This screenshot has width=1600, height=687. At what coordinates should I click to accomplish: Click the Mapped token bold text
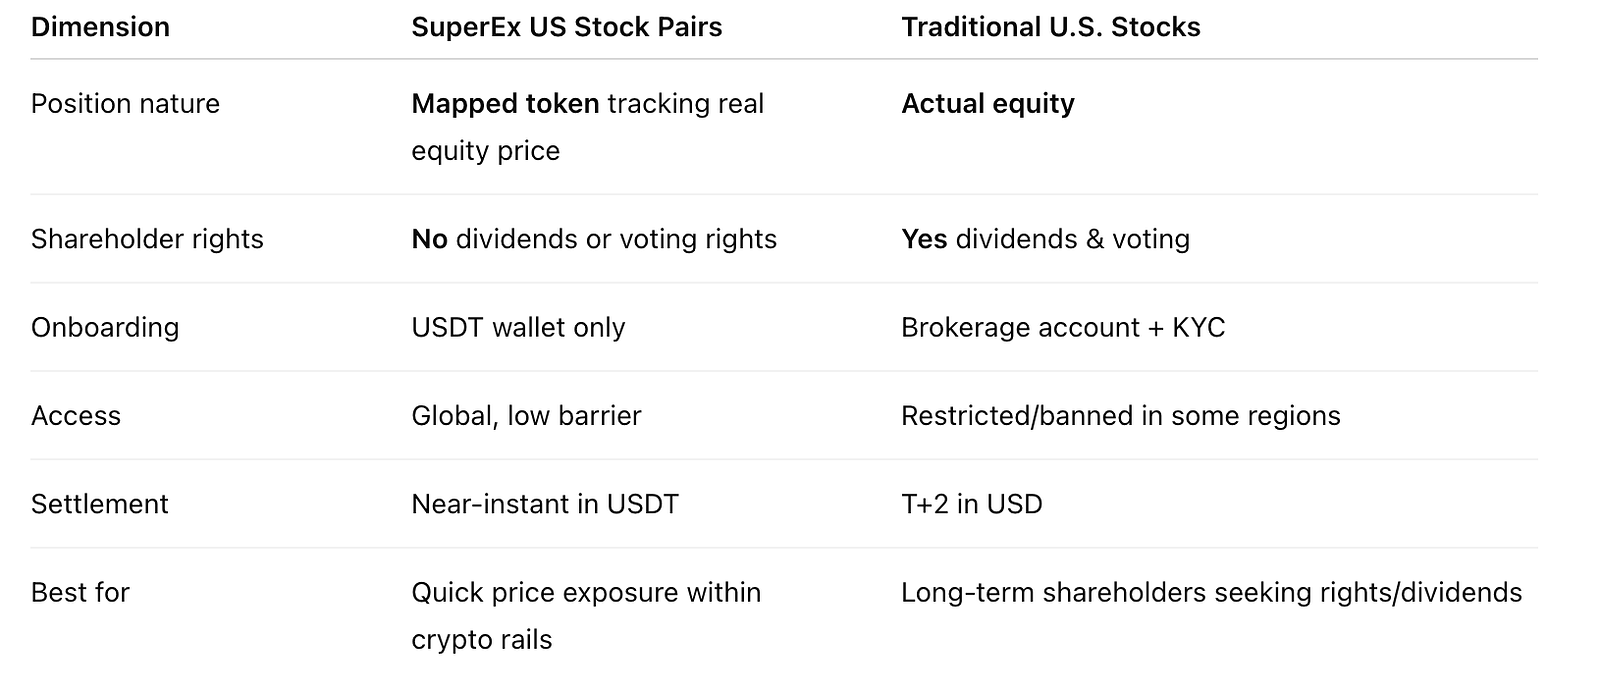click(x=505, y=104)
